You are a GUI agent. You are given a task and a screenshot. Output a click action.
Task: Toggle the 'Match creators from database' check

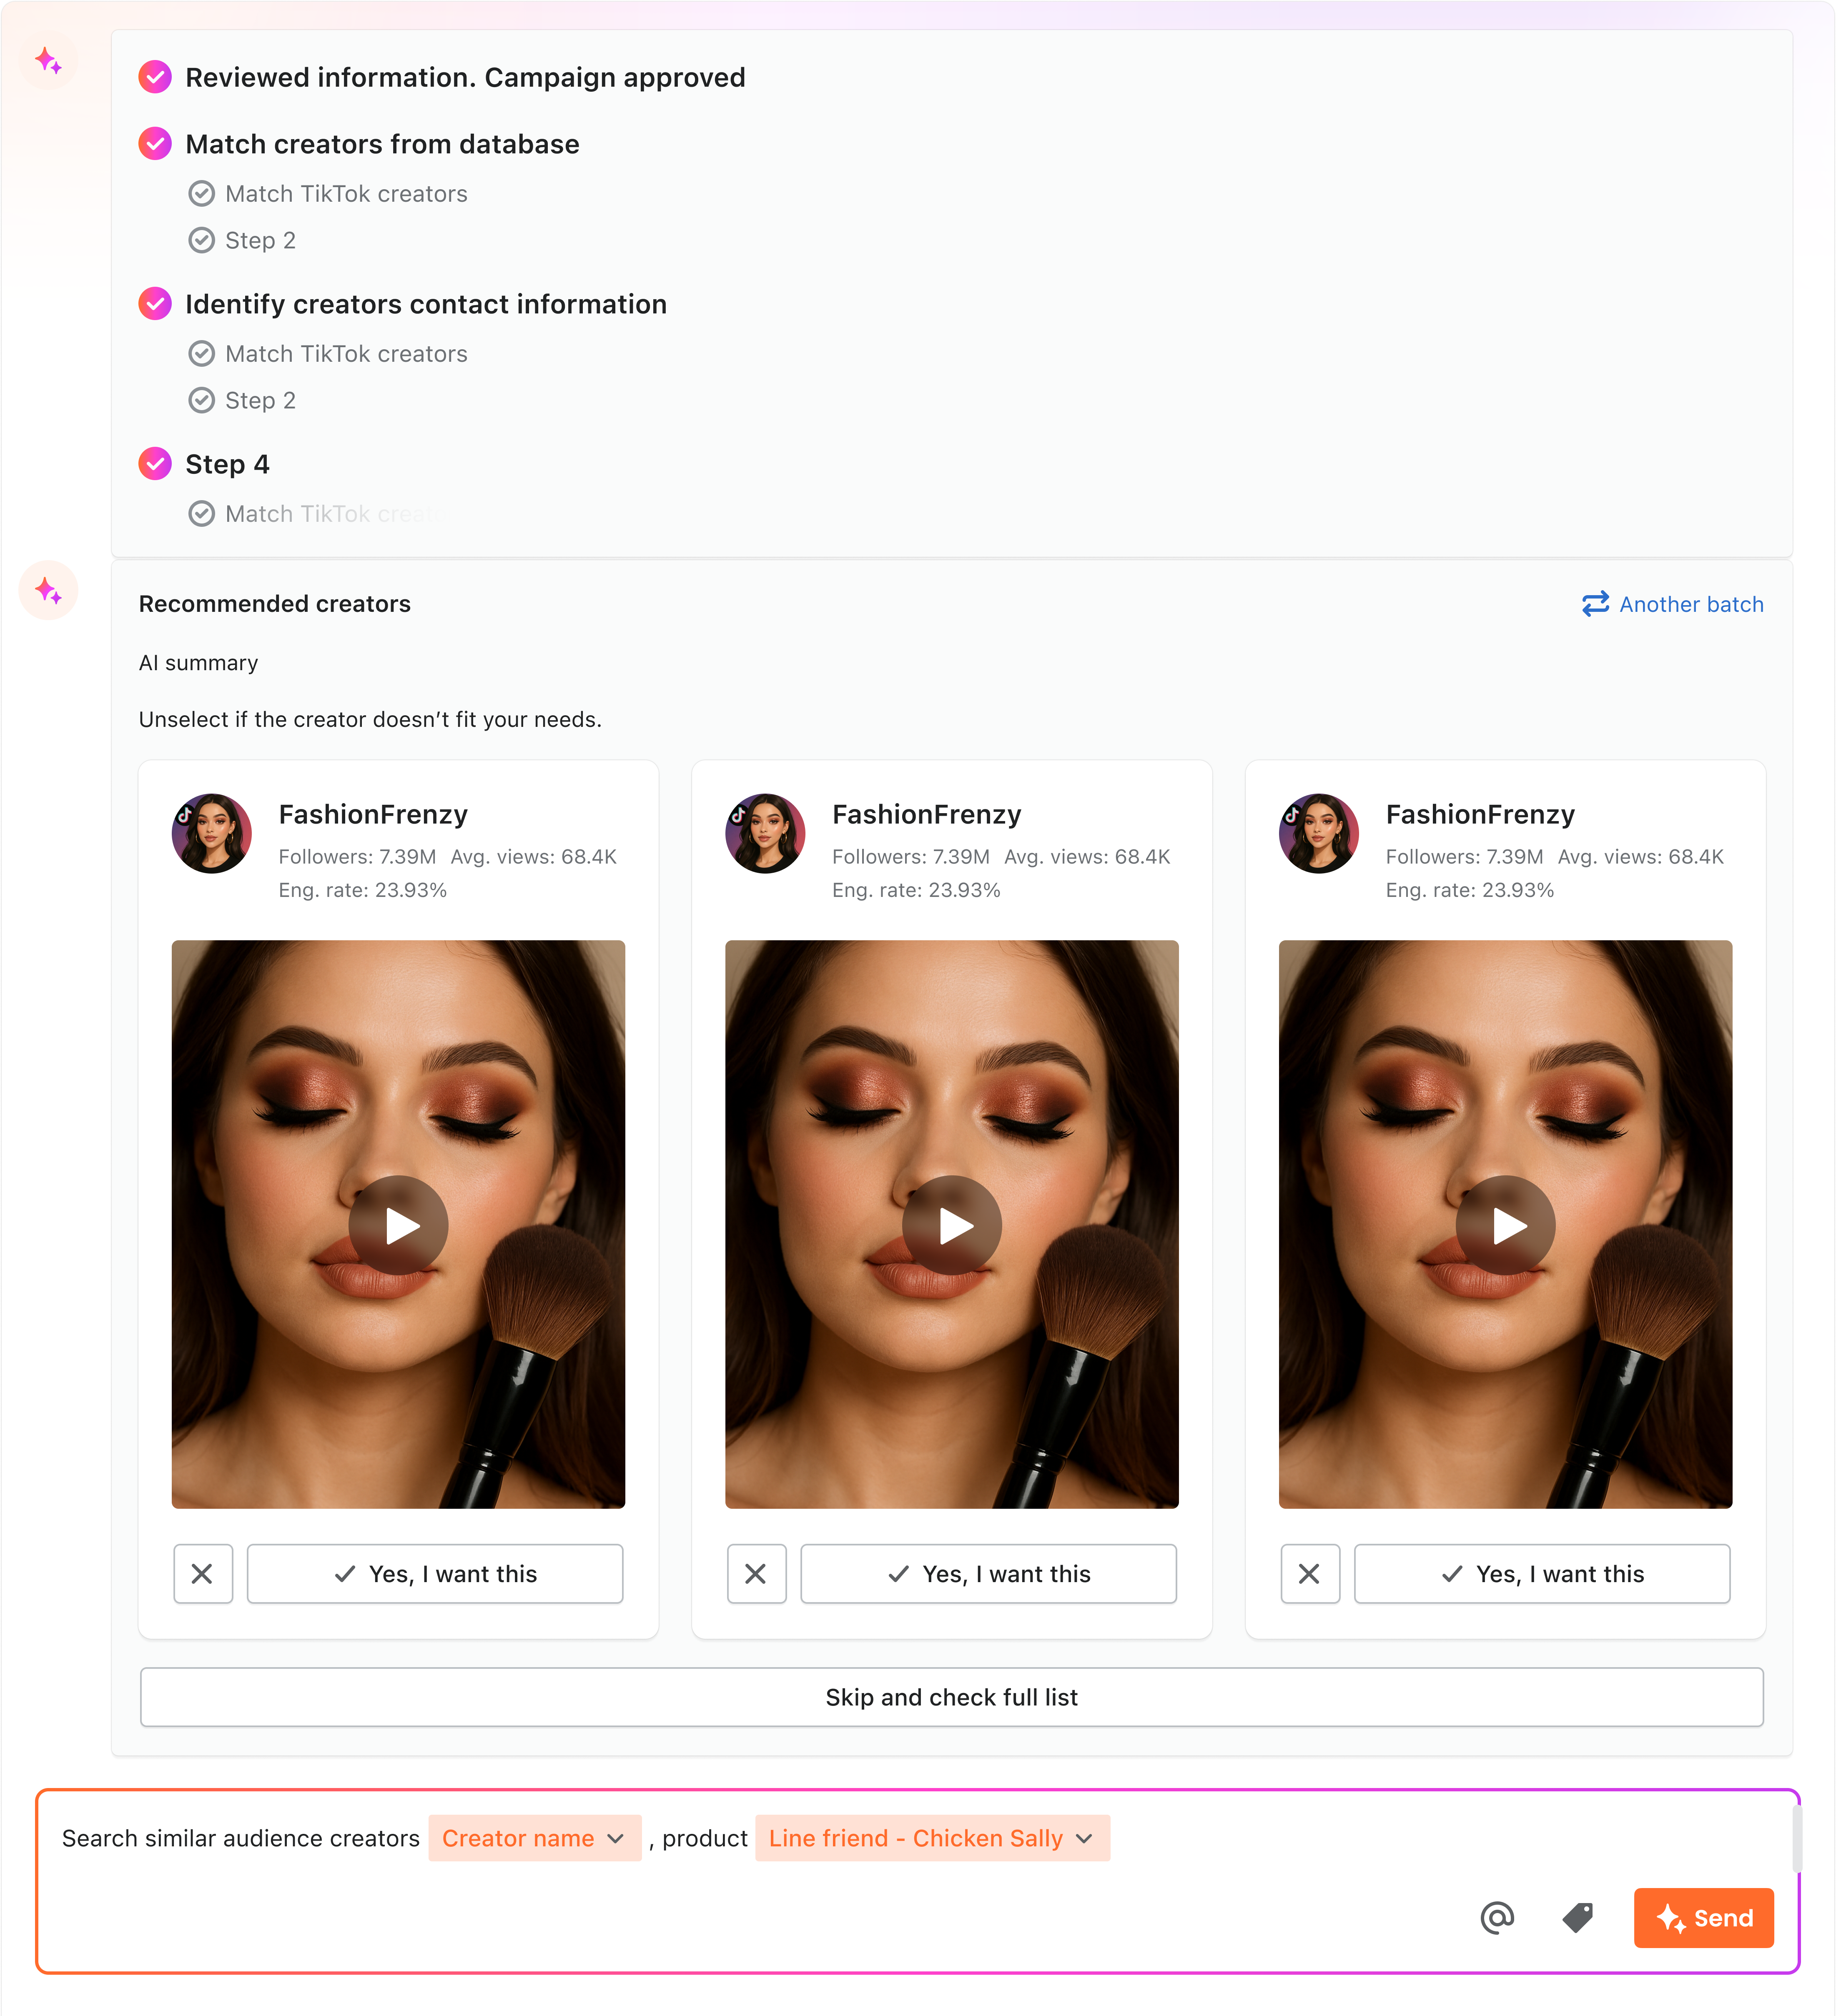pos(155,144)
